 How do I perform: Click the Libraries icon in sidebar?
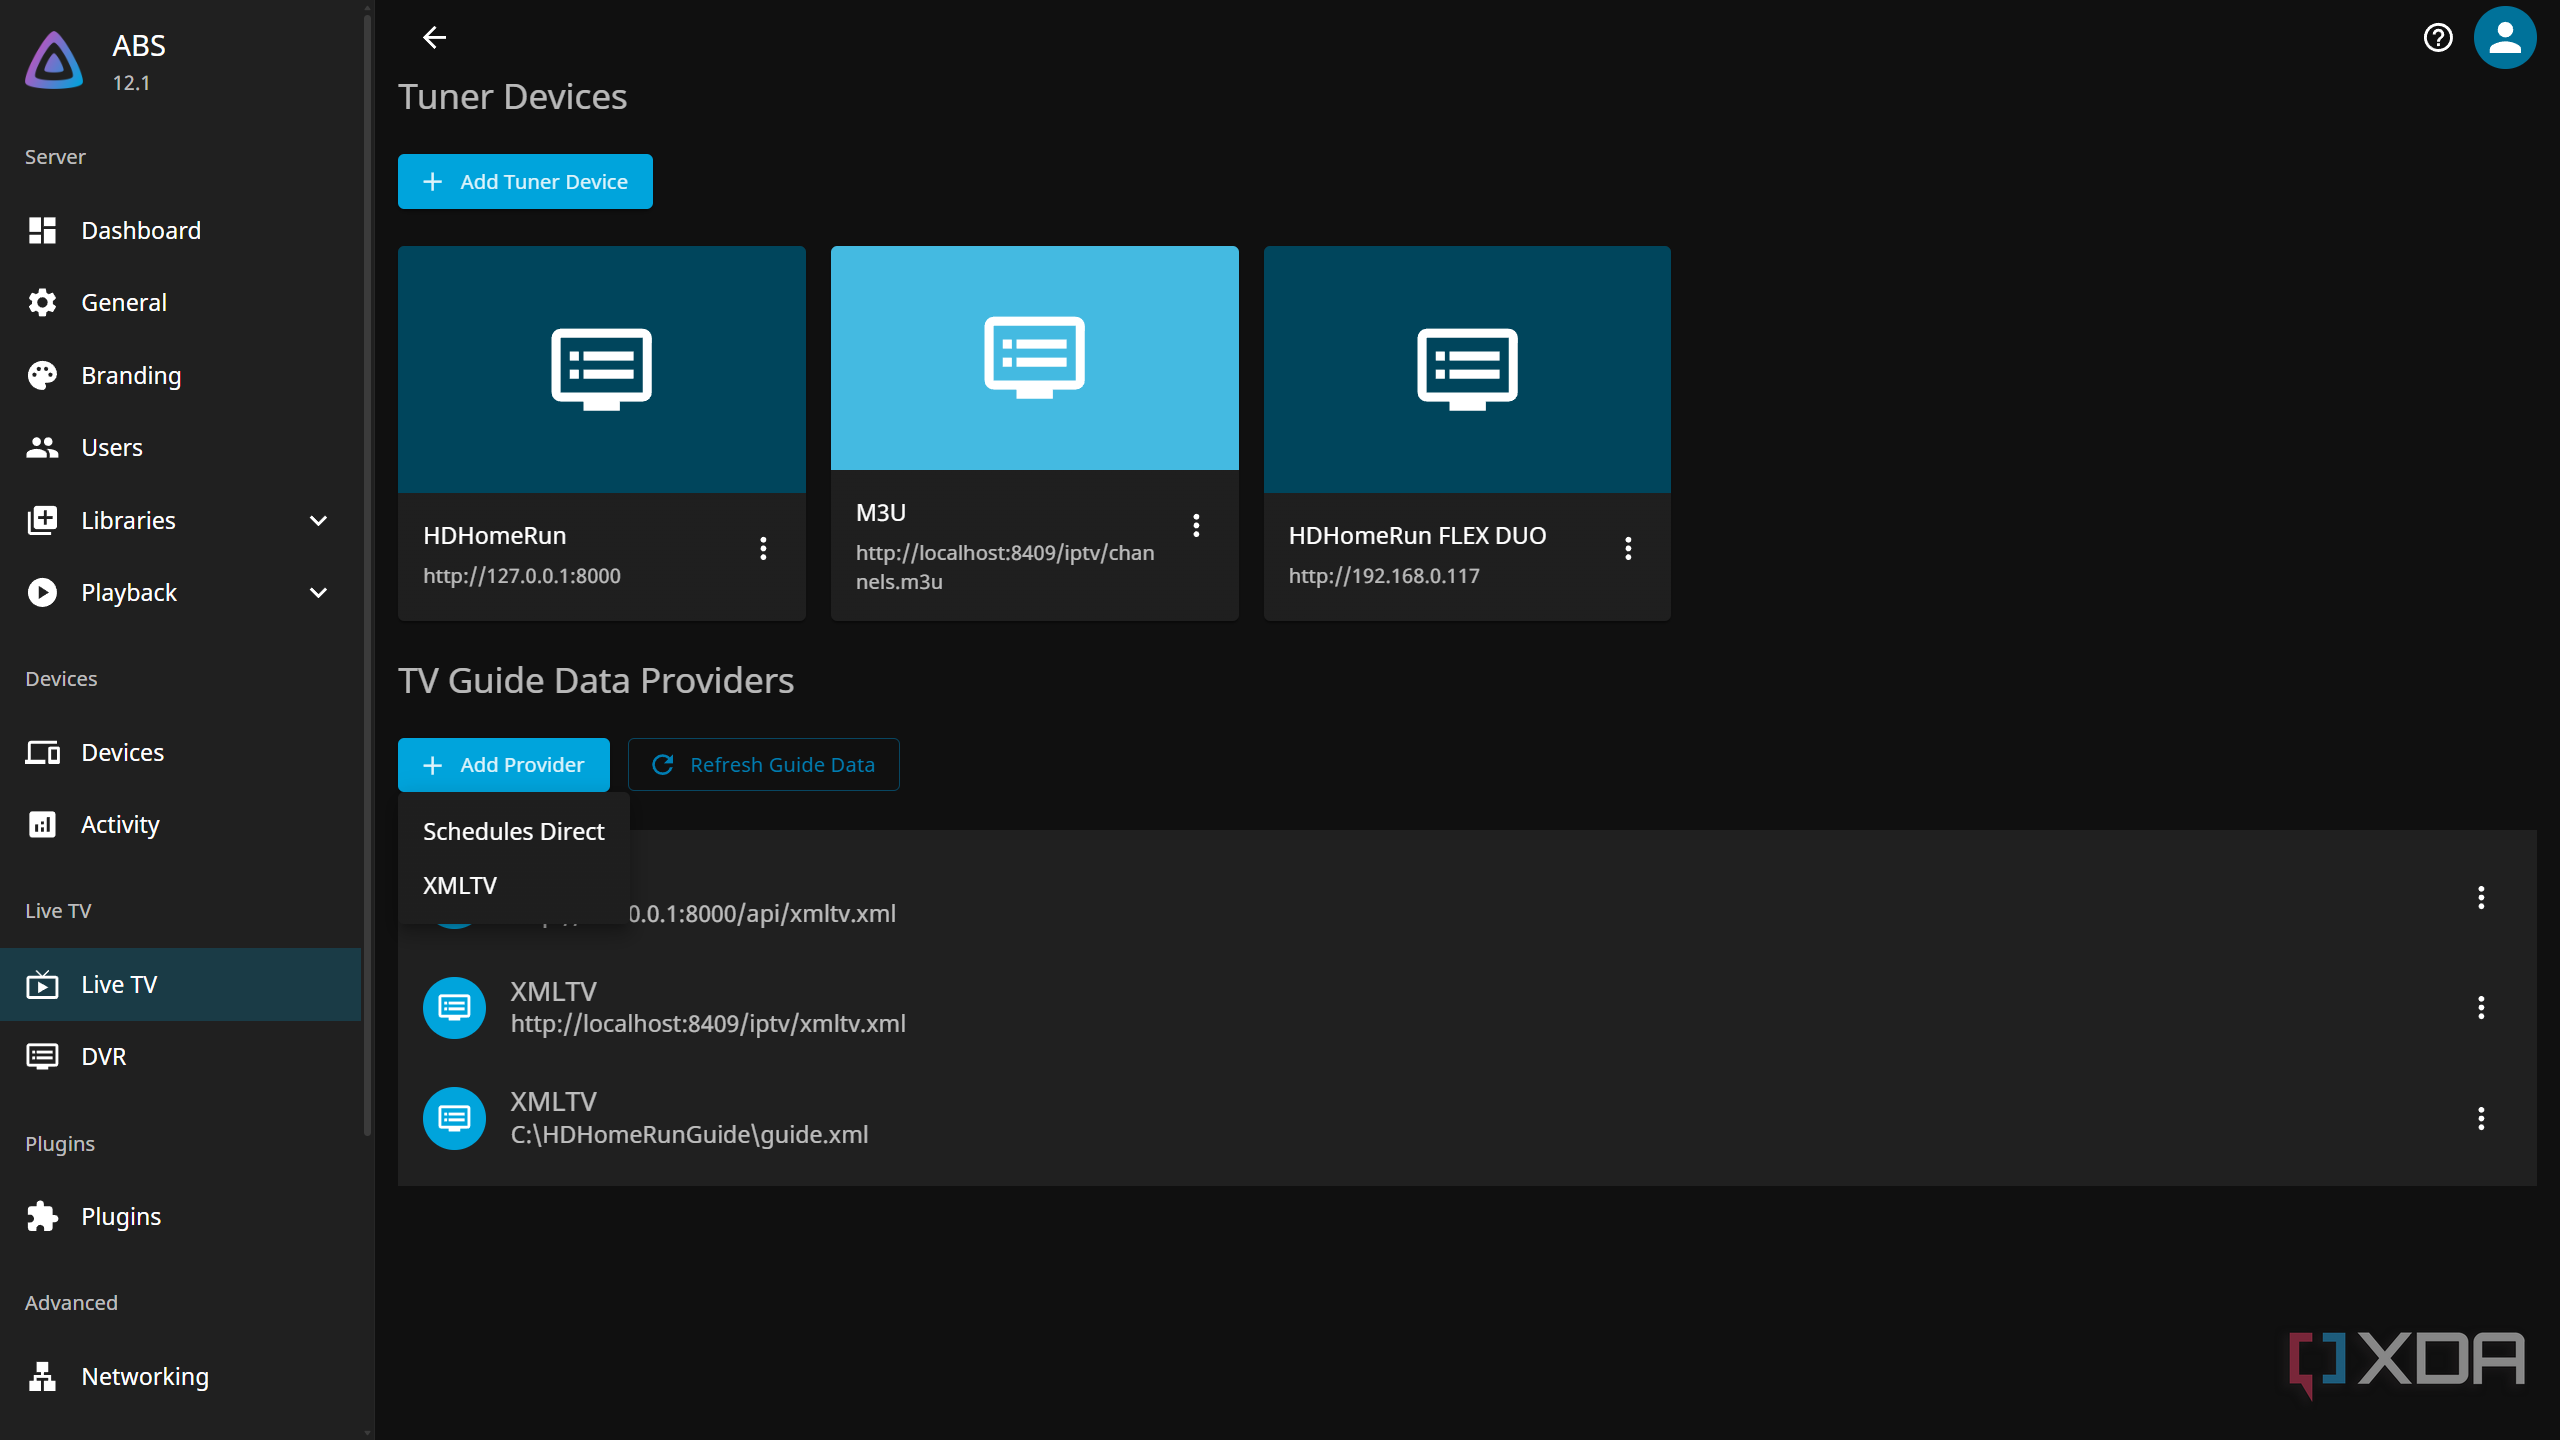42,520
